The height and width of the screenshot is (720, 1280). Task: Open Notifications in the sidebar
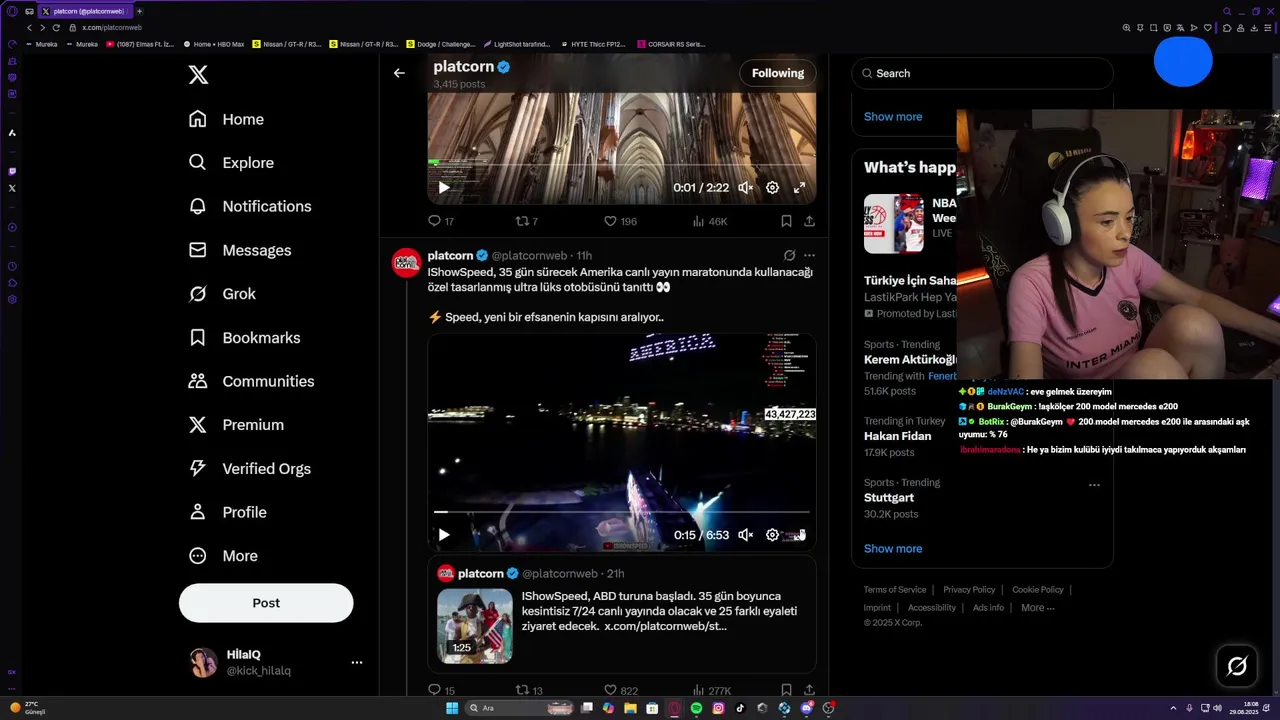click(250, 206)
